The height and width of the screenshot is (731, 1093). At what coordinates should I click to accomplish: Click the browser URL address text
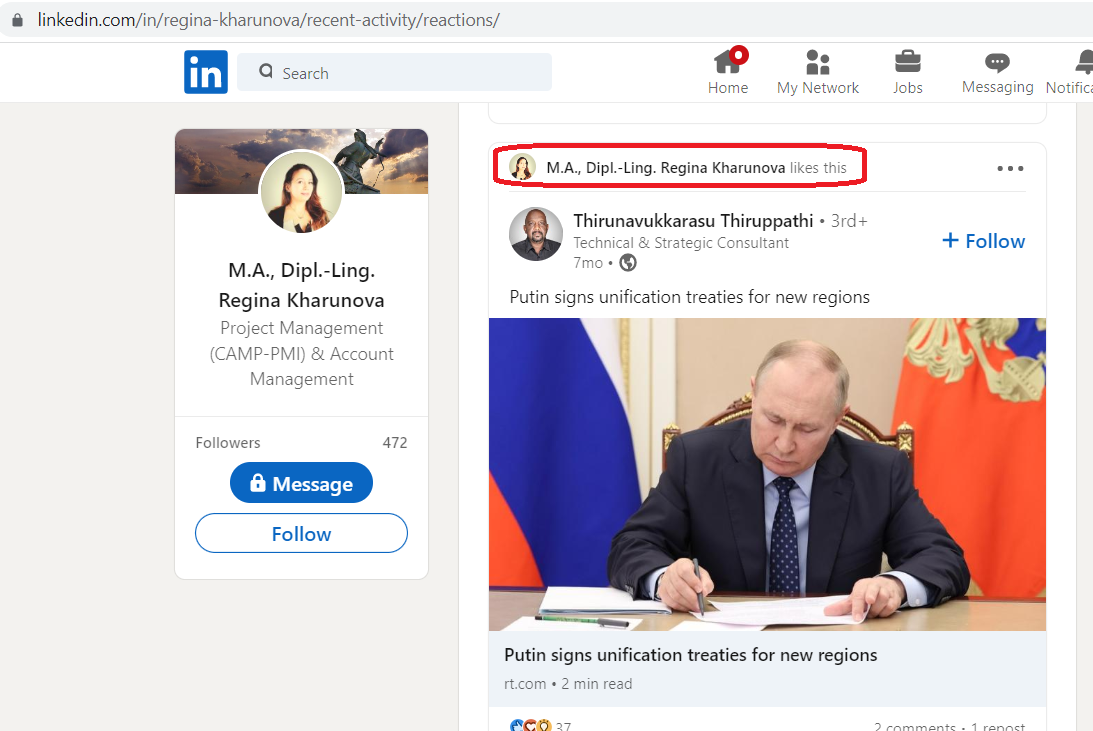point(268,20)
